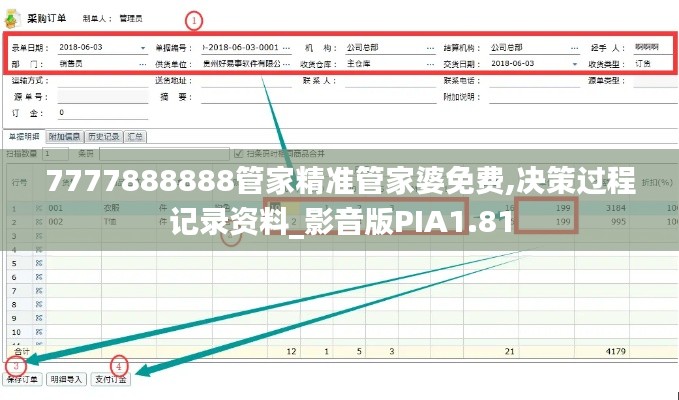Switch to the 历史记录 tab
Viewport: 679px width, 400px height.
point(104,137)
